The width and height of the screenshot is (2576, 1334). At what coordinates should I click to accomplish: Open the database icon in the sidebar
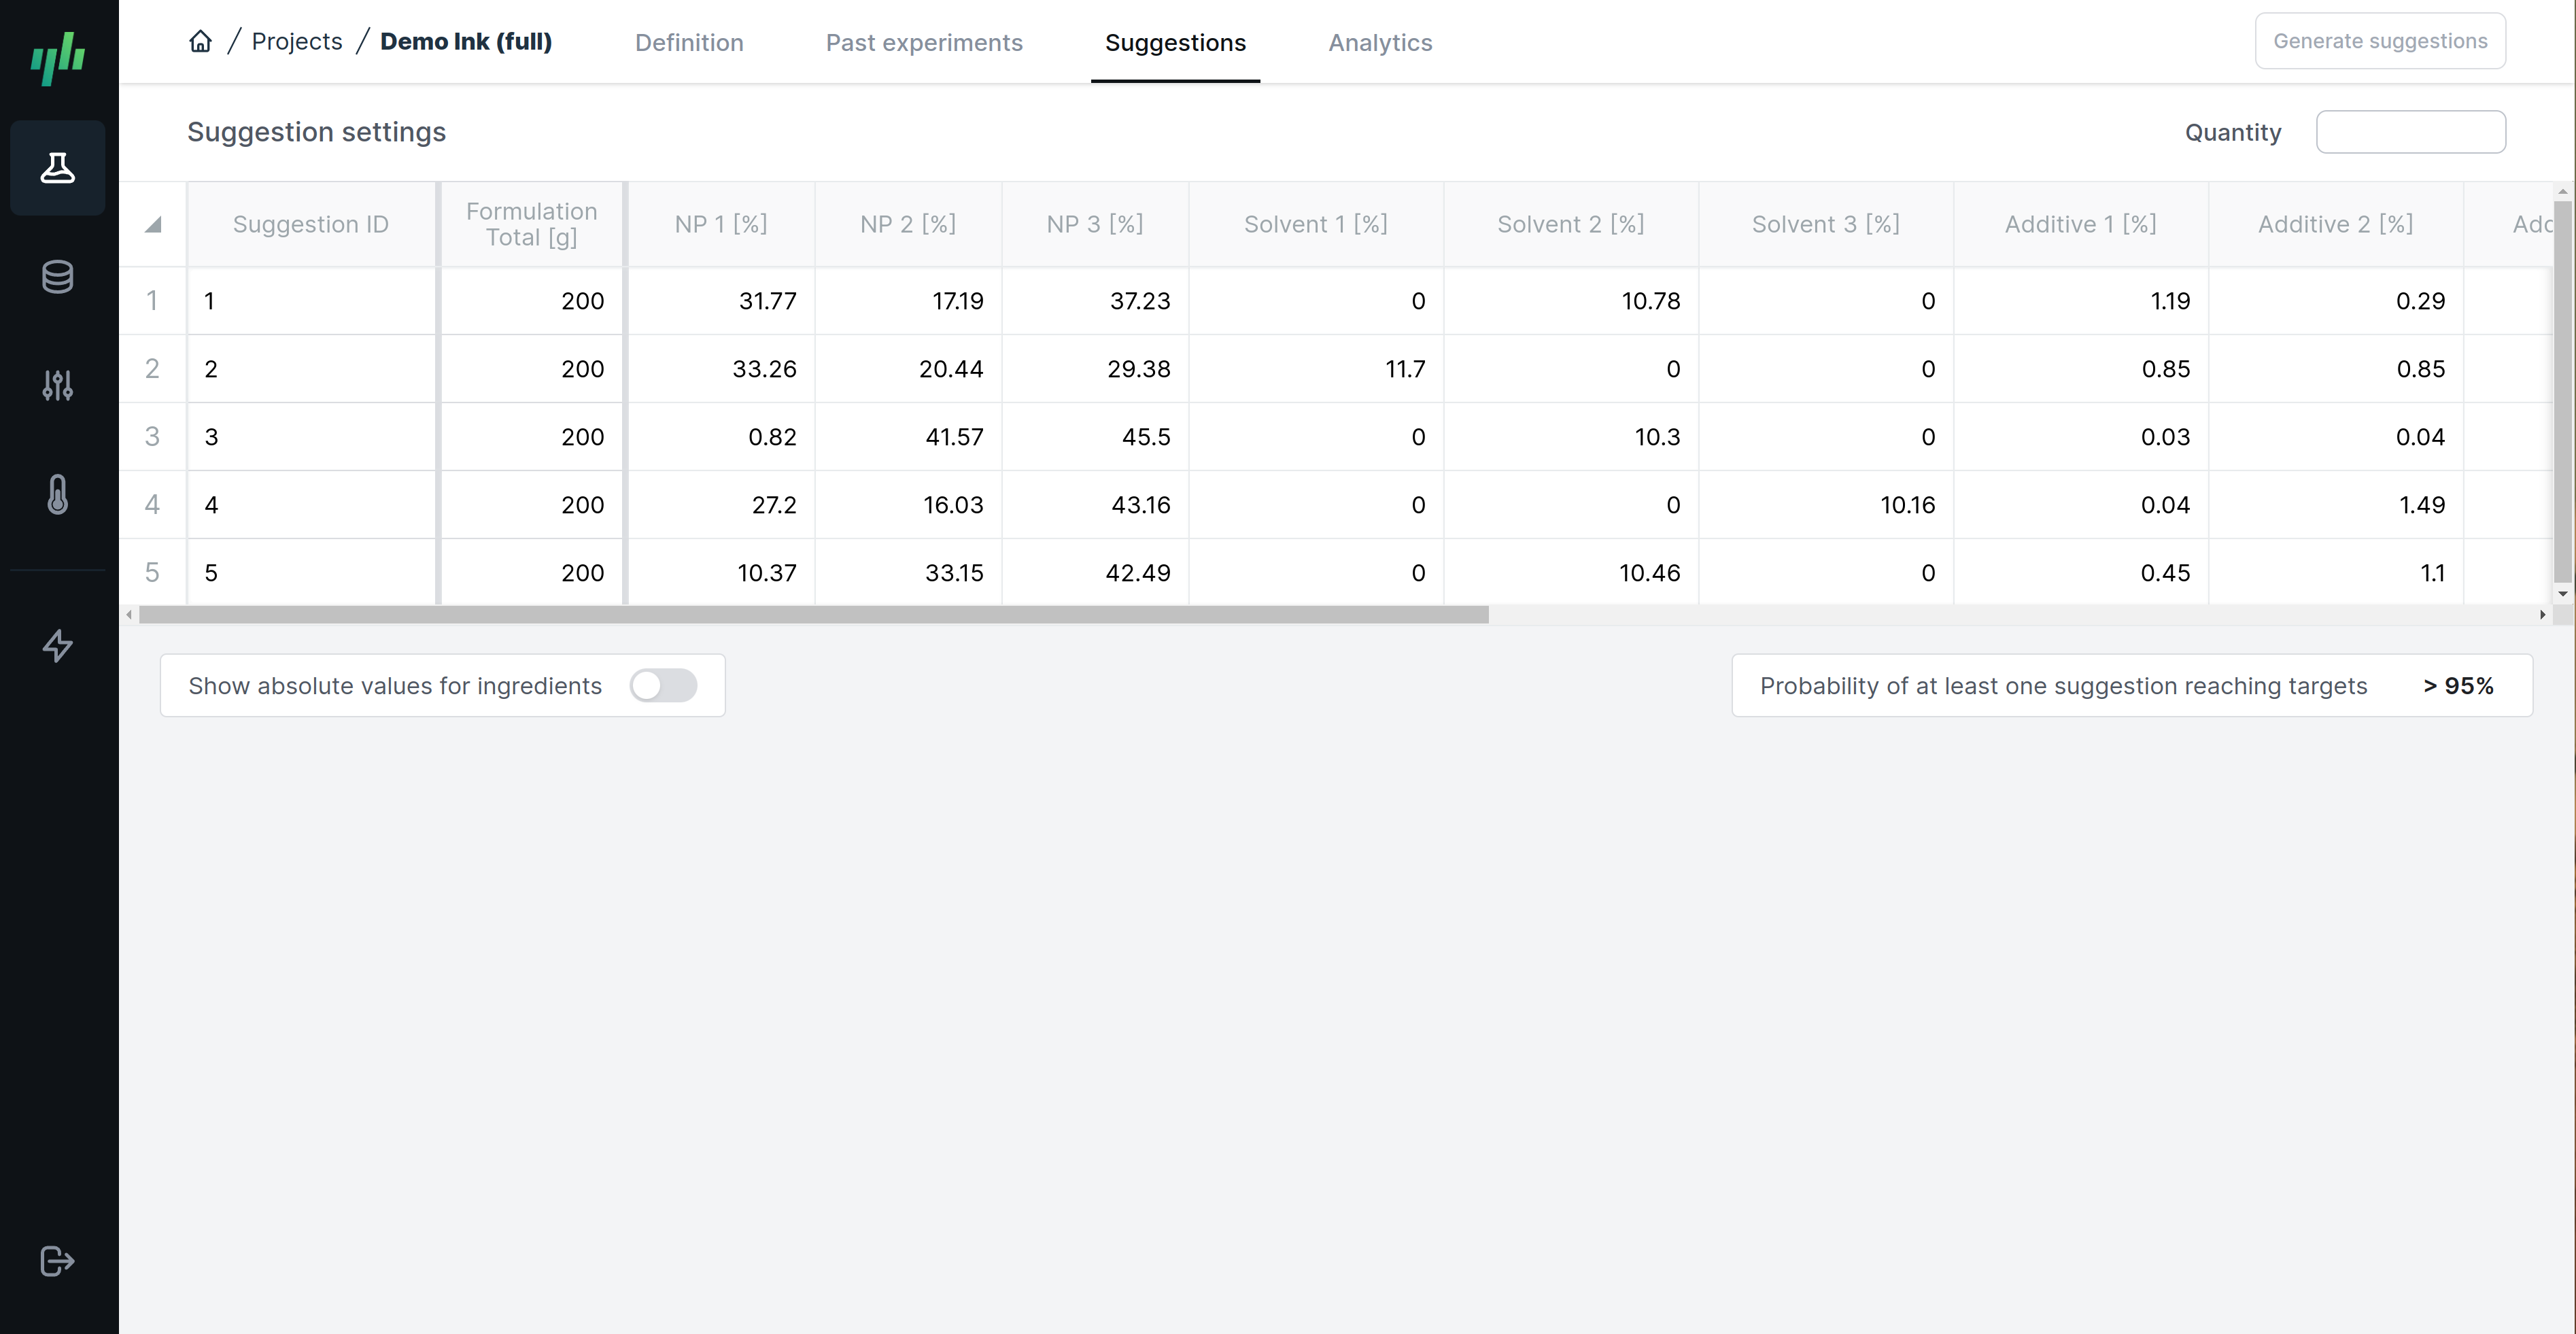coord(57,277)
